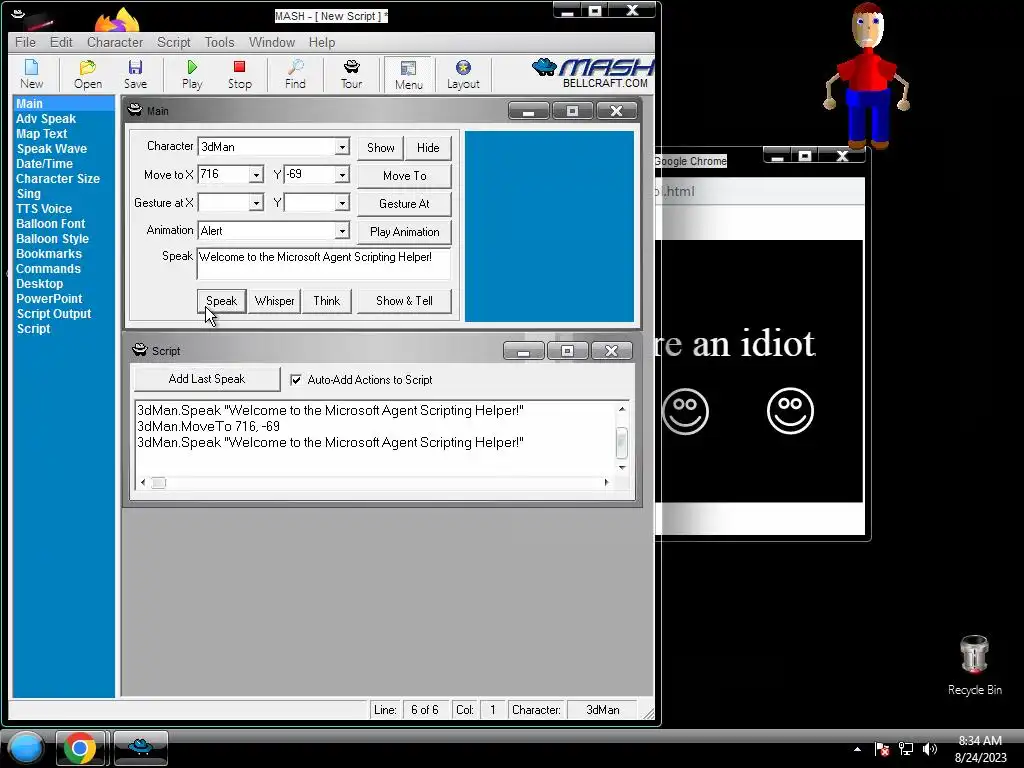The width and height of the screenshot is (1024, 768).
Task: Open the File menu
Action: pos(25,42)
